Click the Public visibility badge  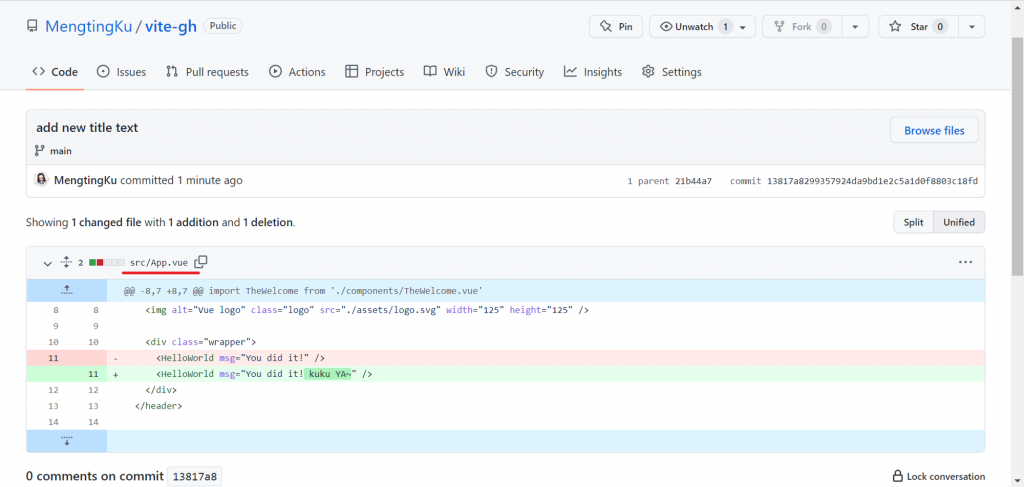tap(223, 26)
